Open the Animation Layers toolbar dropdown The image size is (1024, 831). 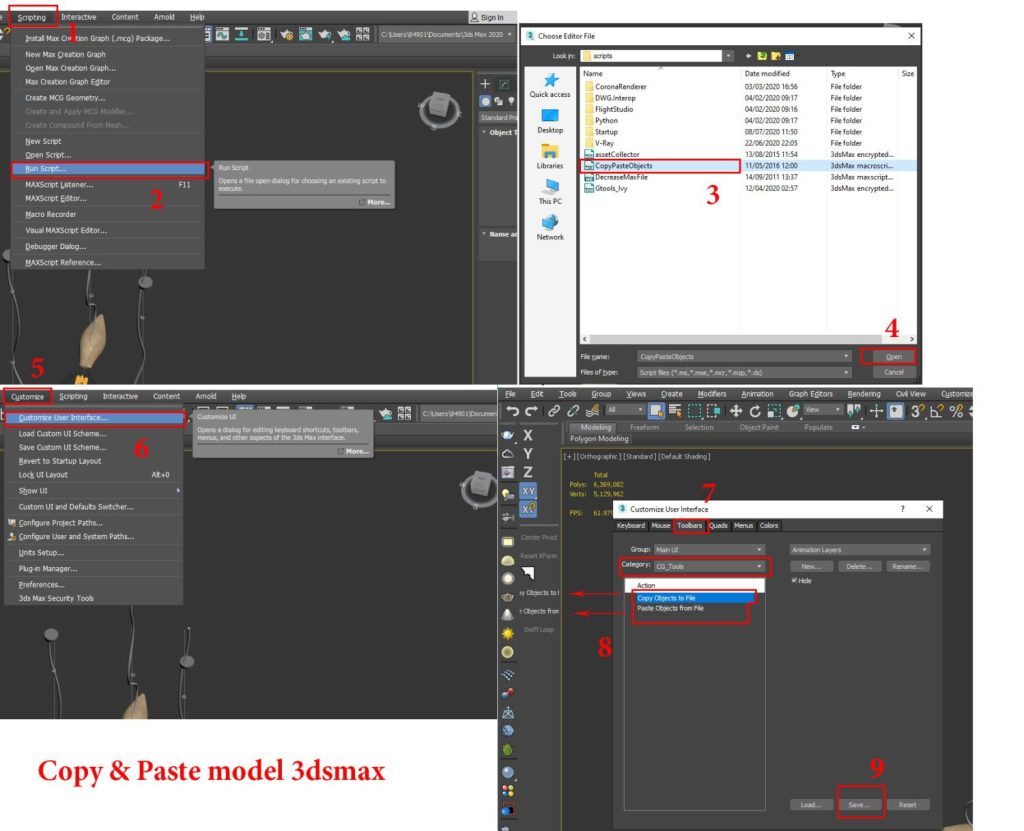859,549
